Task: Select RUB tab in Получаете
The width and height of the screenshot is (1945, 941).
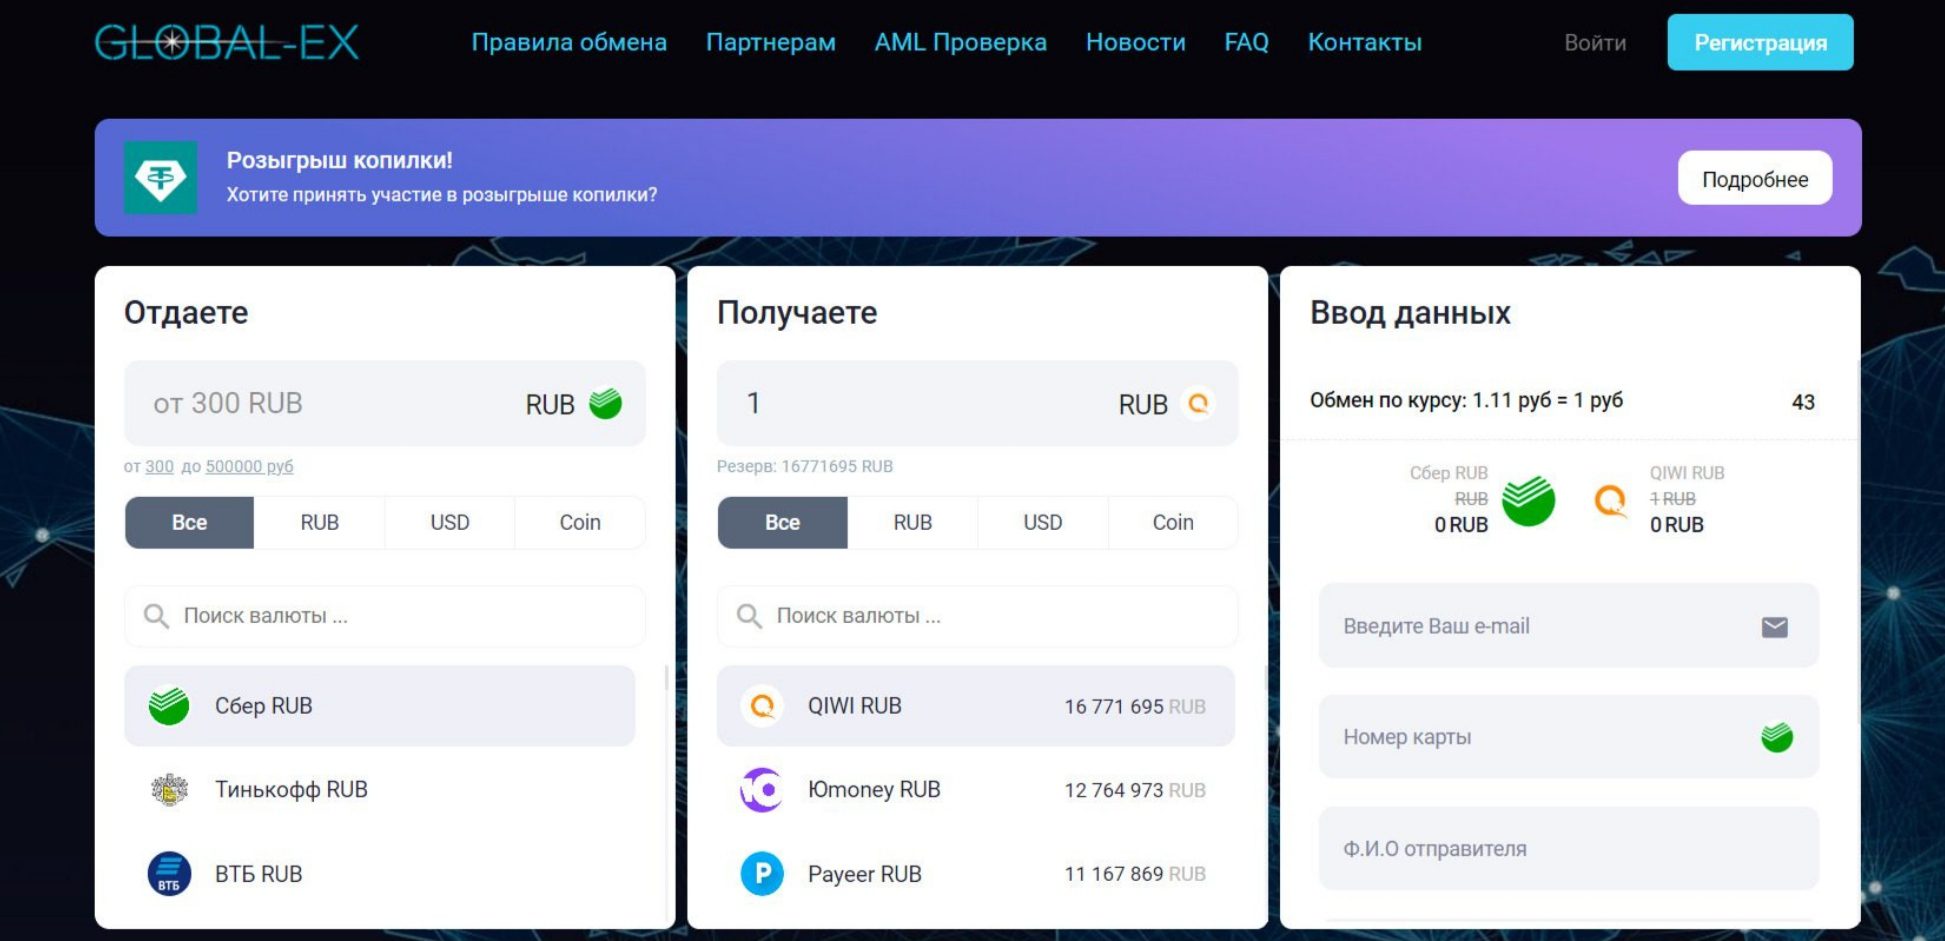Action: [x=912, y=522]
